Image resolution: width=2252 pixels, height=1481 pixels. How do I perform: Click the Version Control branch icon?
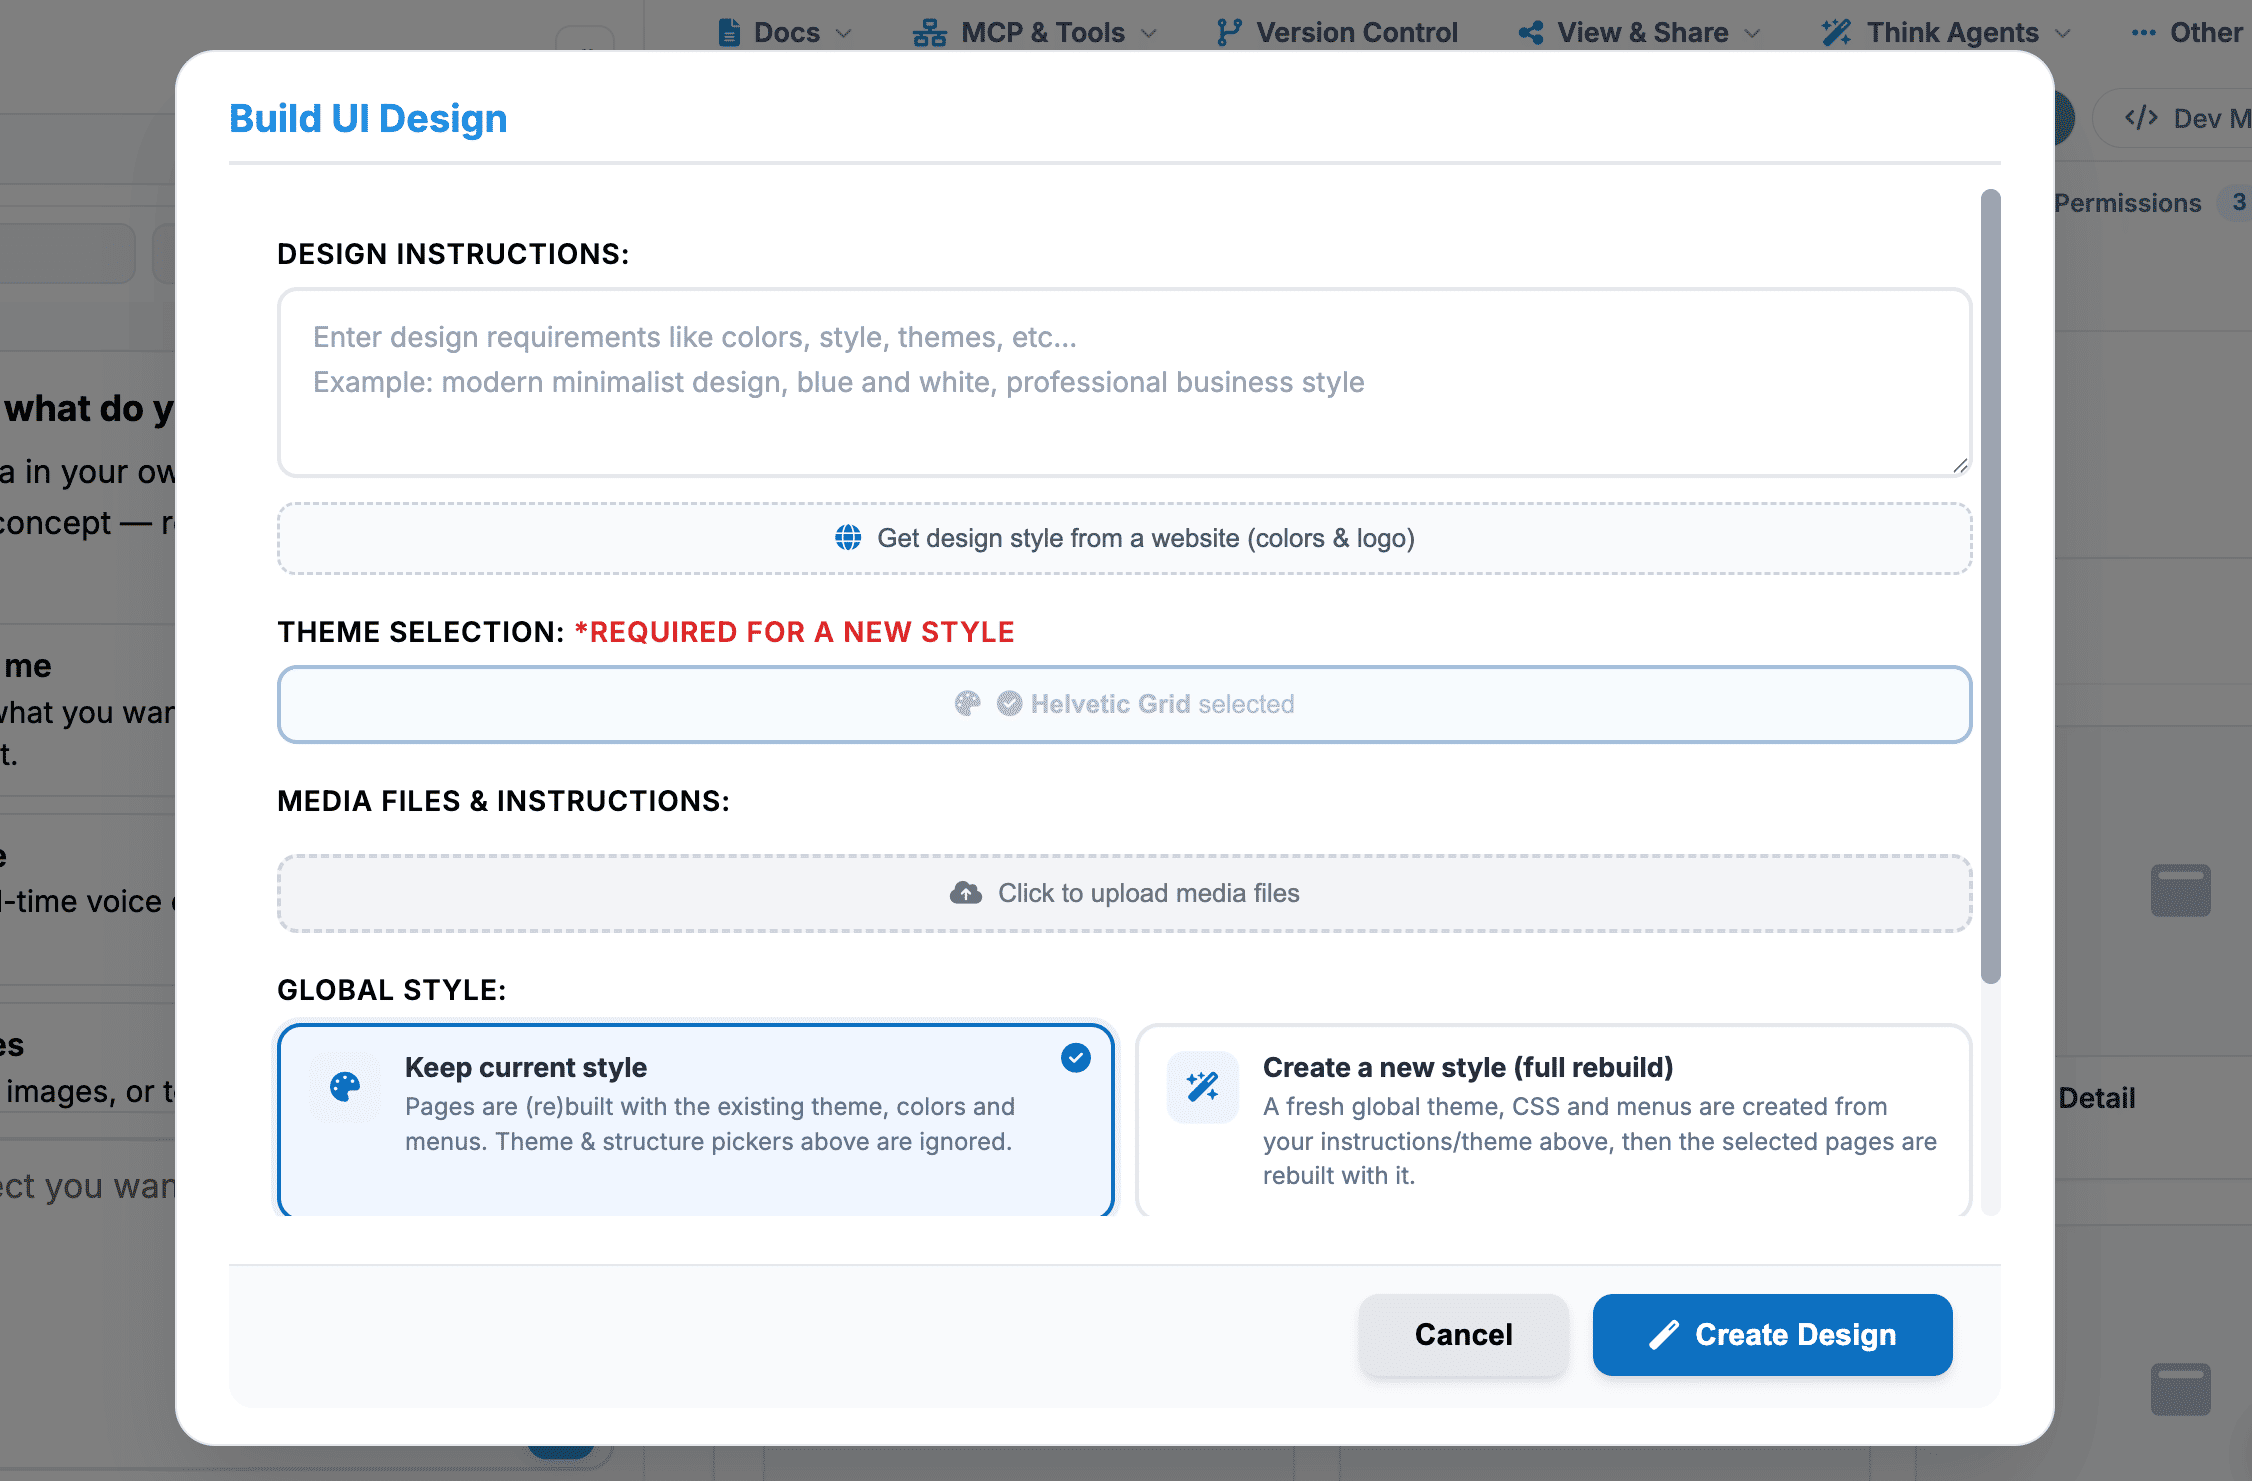[x=1229, y=33]
